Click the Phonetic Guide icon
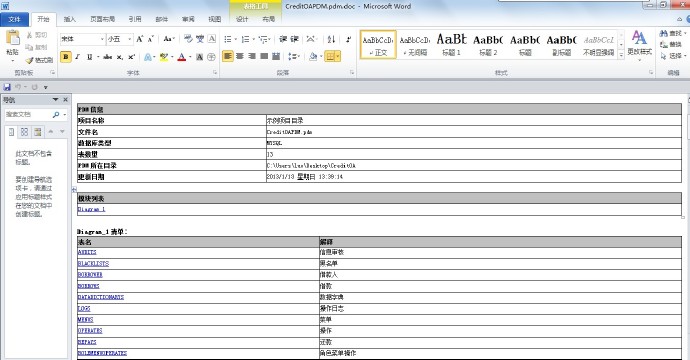The width and height of the screenshot is (690, 360). pyautogui.click(x=200, y=39)
